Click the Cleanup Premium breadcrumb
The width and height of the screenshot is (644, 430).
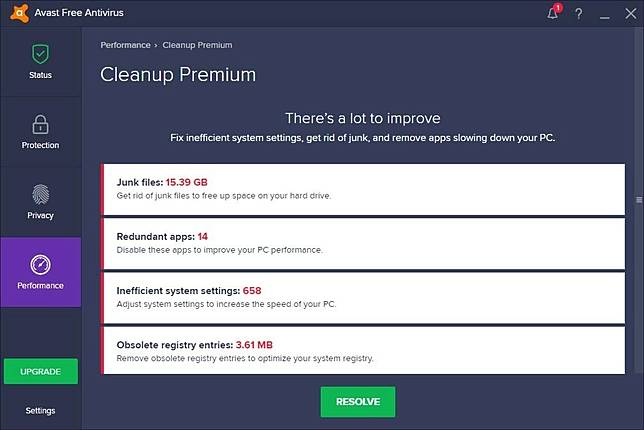197,45
